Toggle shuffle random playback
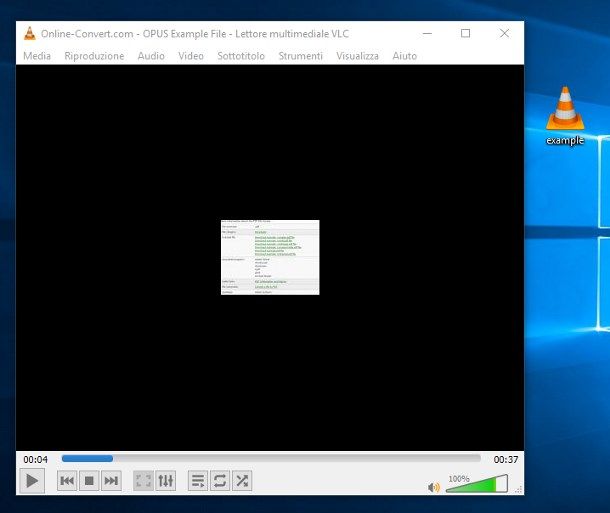The width and height of the screenshot is (610, 513). pos(242,481)
